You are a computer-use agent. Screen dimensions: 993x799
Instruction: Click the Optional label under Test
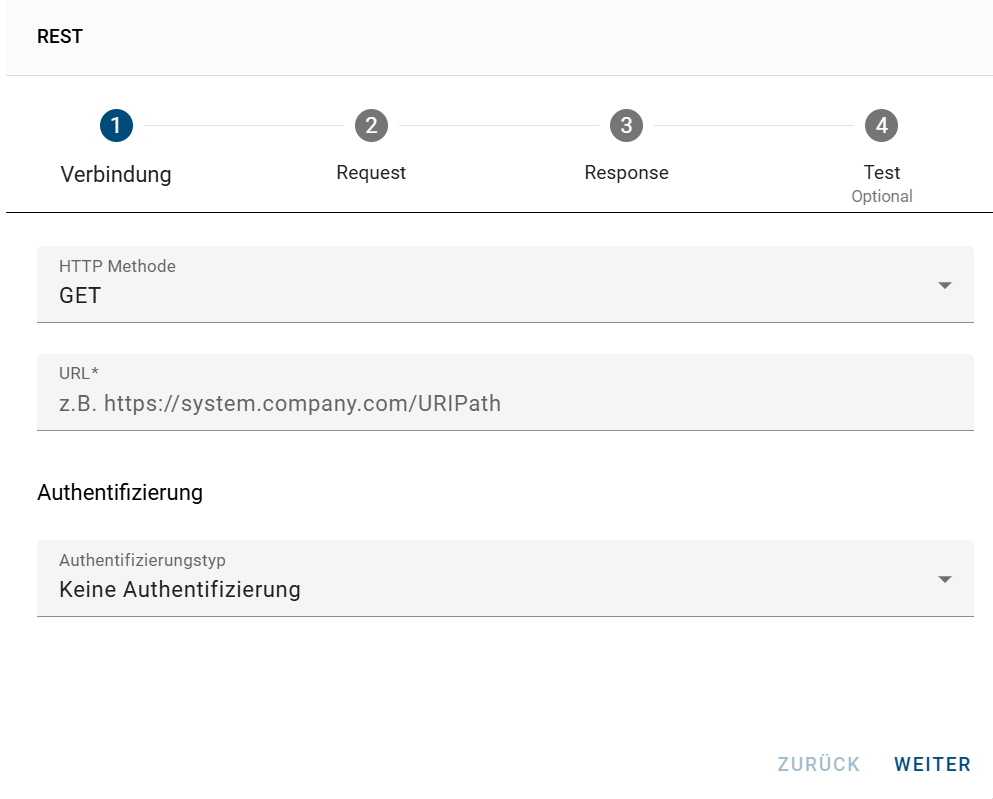881,196
